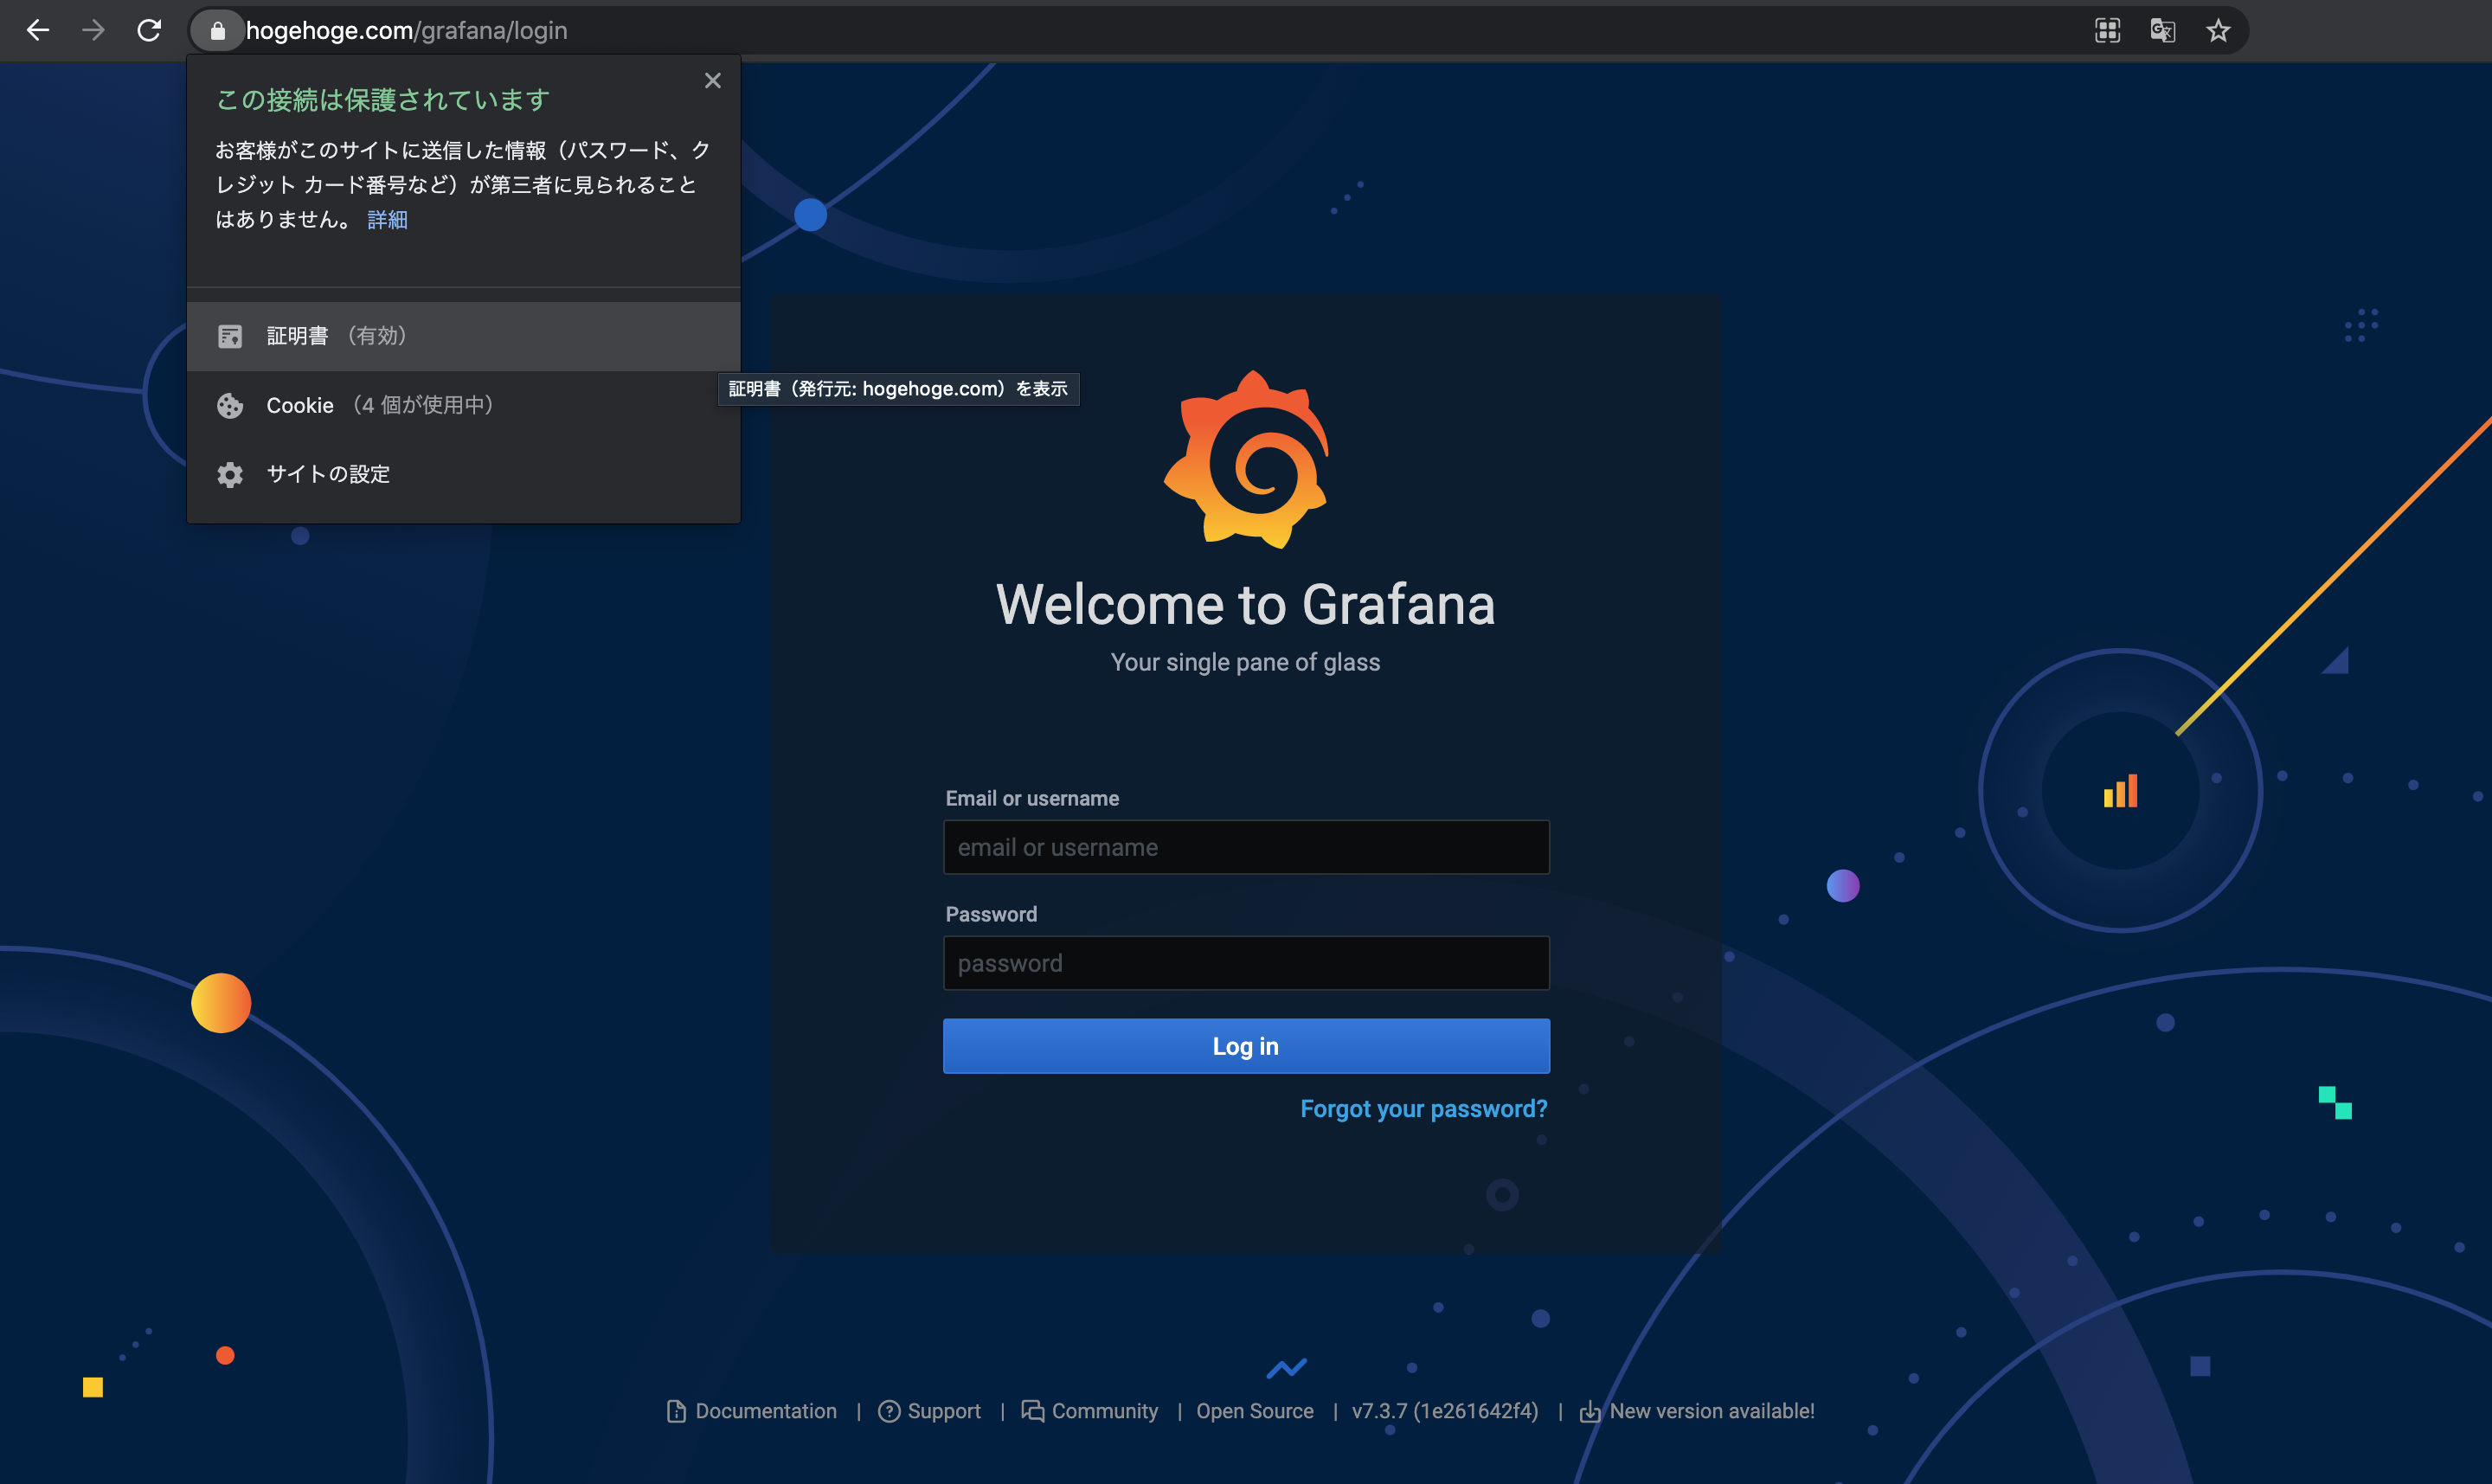Open the サイトの設定 entry
2492x1484 pixels.
coord(463,474)
